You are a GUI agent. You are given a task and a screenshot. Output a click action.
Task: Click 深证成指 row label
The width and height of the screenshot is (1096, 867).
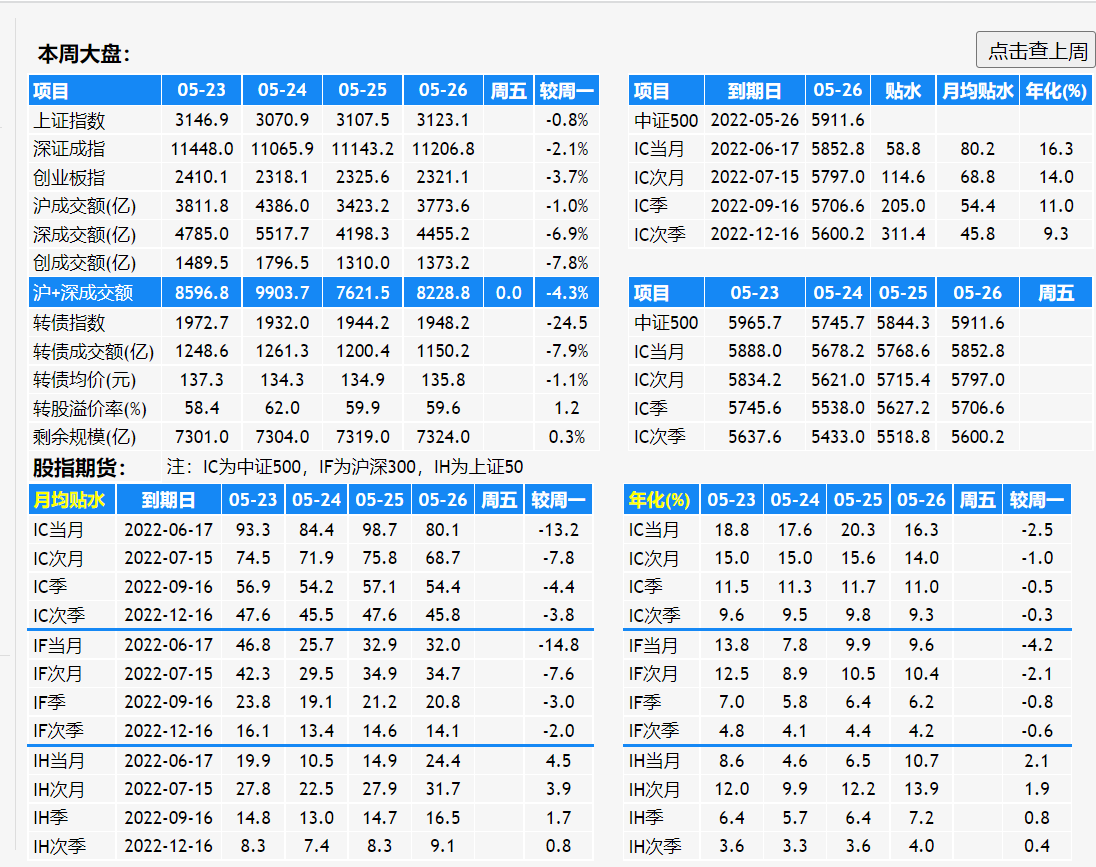click(x=69, y=149)
